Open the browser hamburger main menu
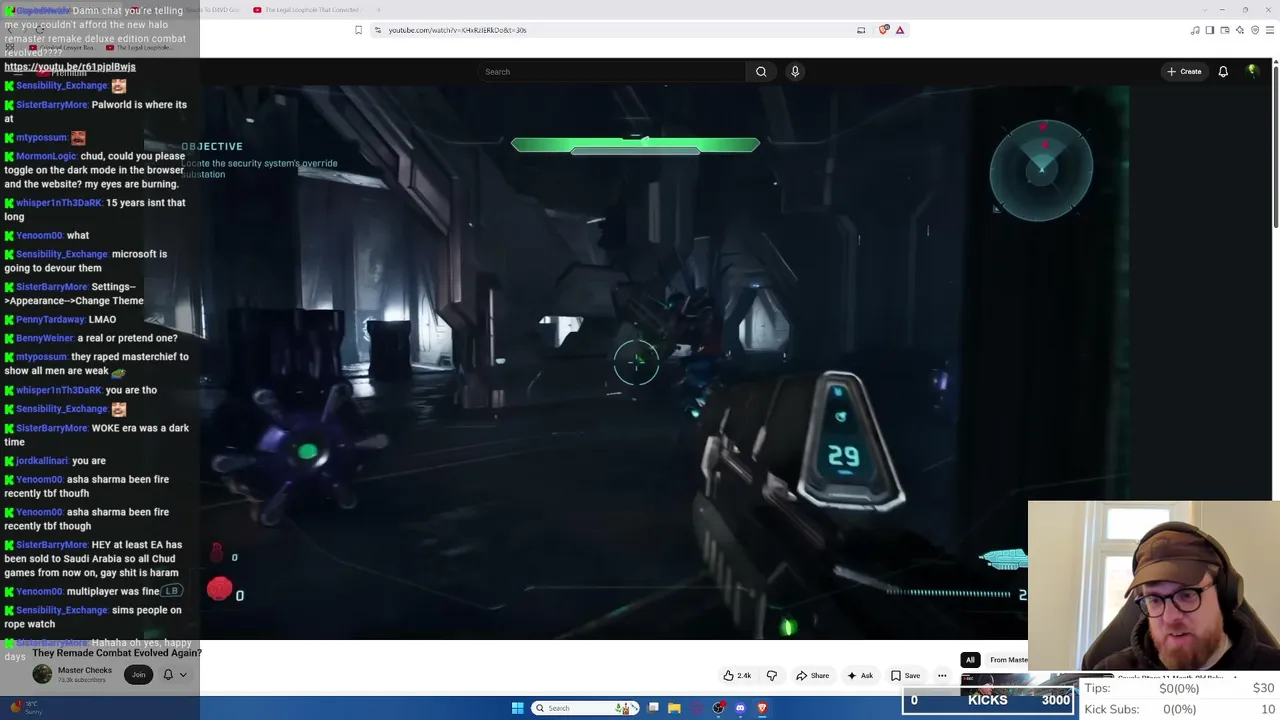 point(1270,30)
